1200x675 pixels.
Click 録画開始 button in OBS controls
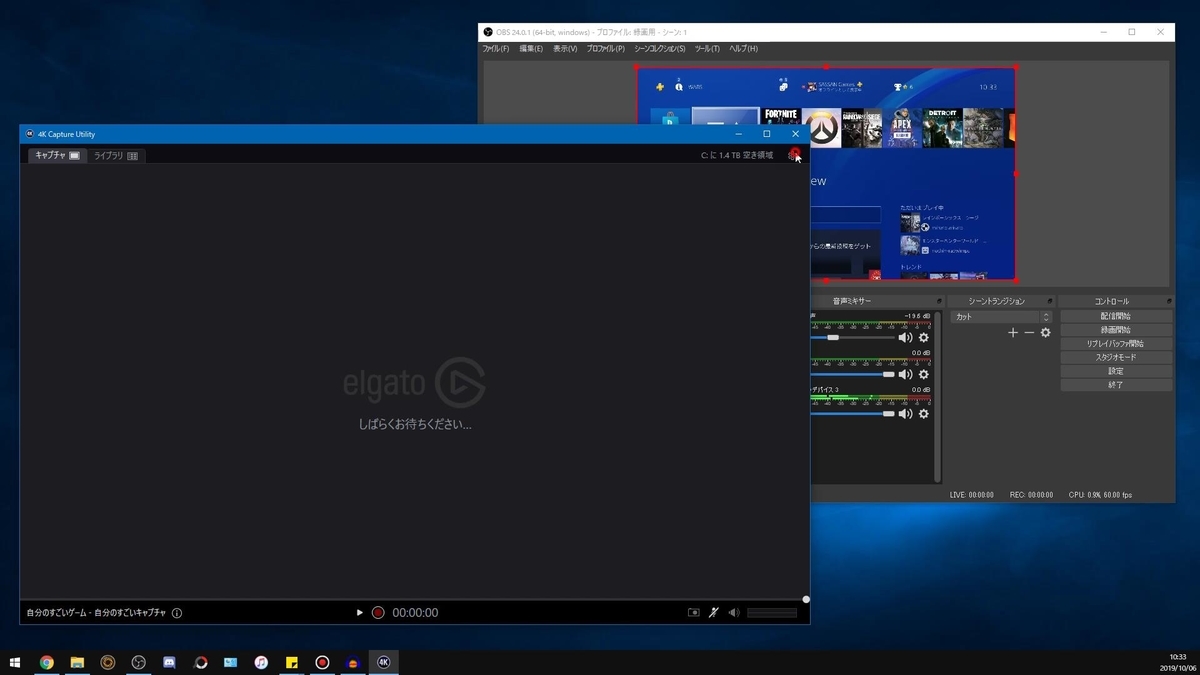coord(1116,330)
